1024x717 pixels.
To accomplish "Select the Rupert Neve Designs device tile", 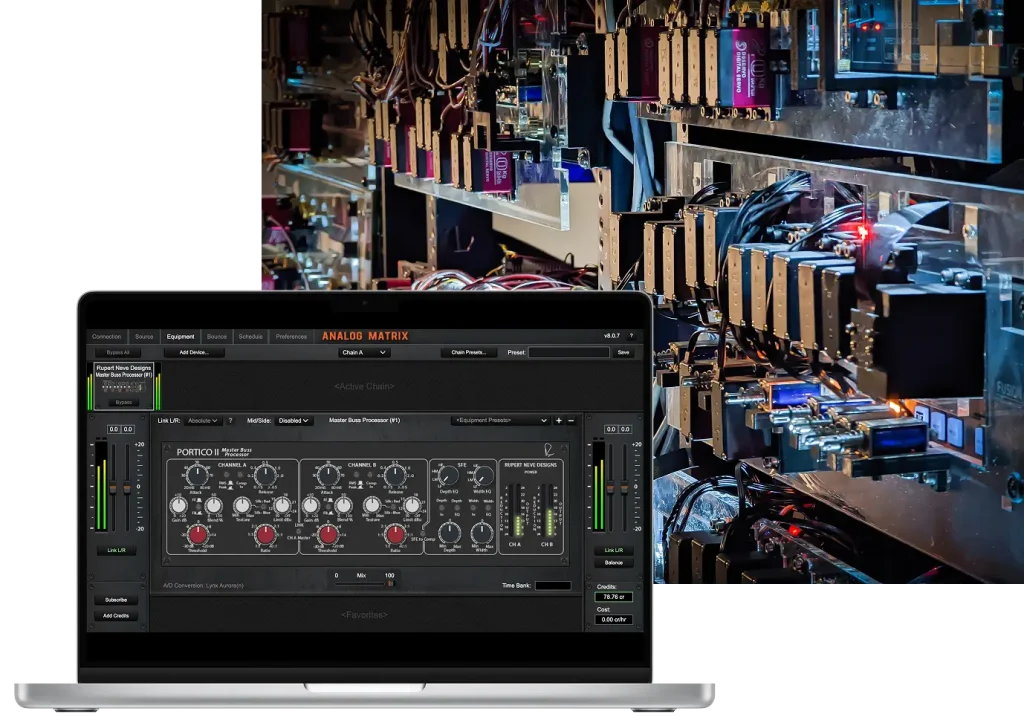I will point(123,385).
